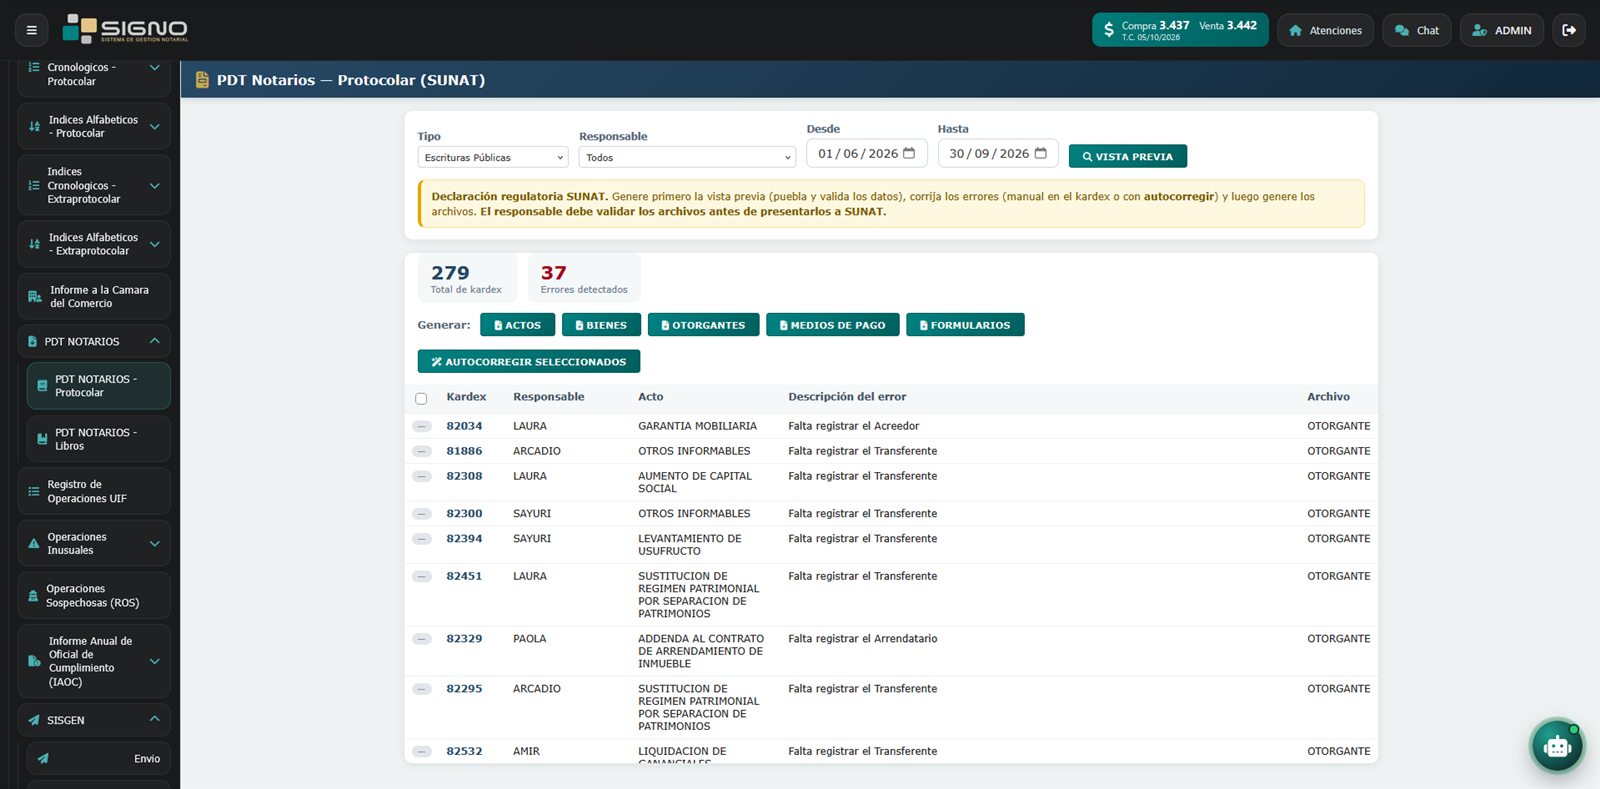Image resolution: width=1600 pixels, height=789 pixels.
Task: Open the Tipo dropdown showing Escrituras Públicas
Action: (x=493, y=157)
